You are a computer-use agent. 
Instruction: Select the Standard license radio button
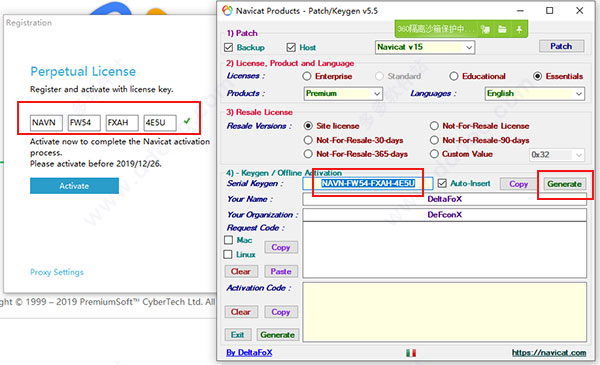pos(379,76)
